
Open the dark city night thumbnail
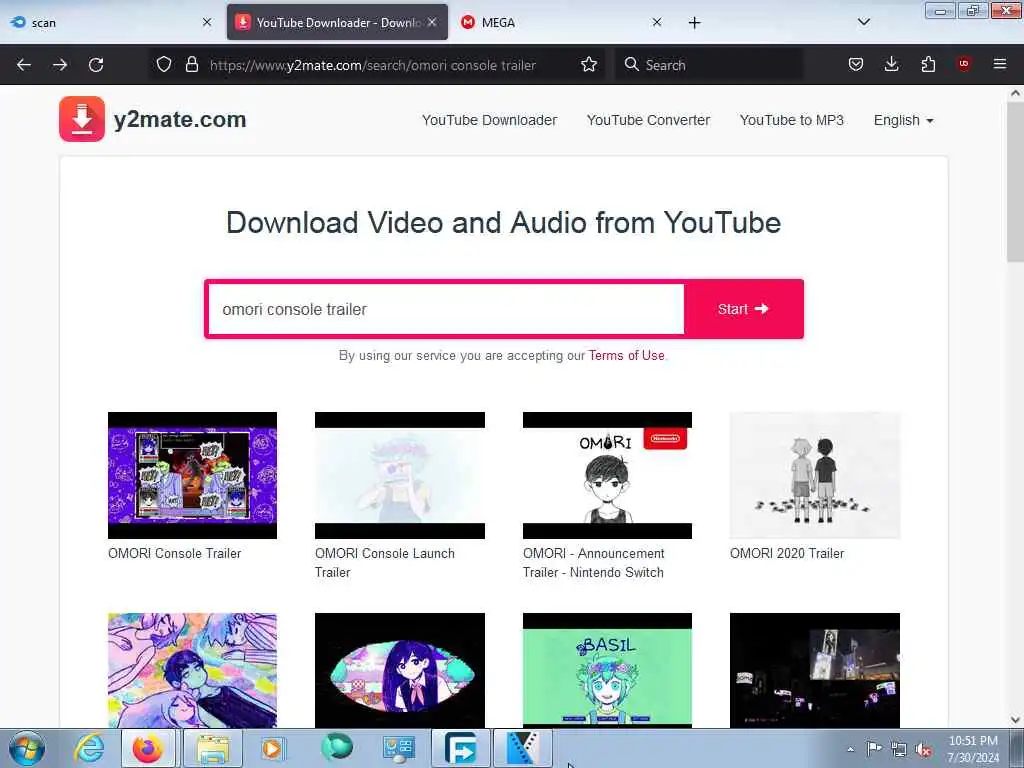pos(814,670)
